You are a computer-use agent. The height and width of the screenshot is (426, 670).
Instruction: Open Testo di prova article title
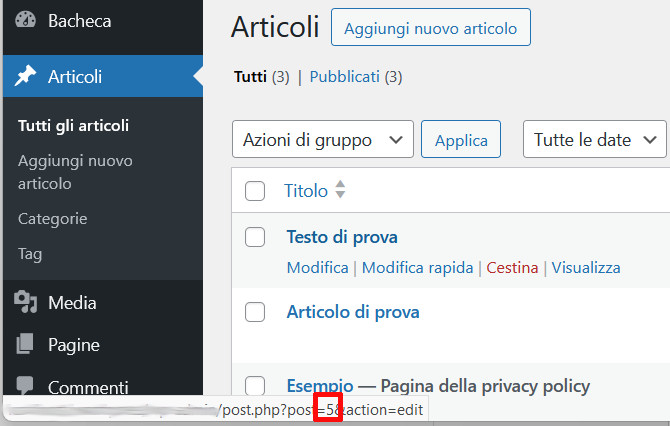tap(342, 237)
